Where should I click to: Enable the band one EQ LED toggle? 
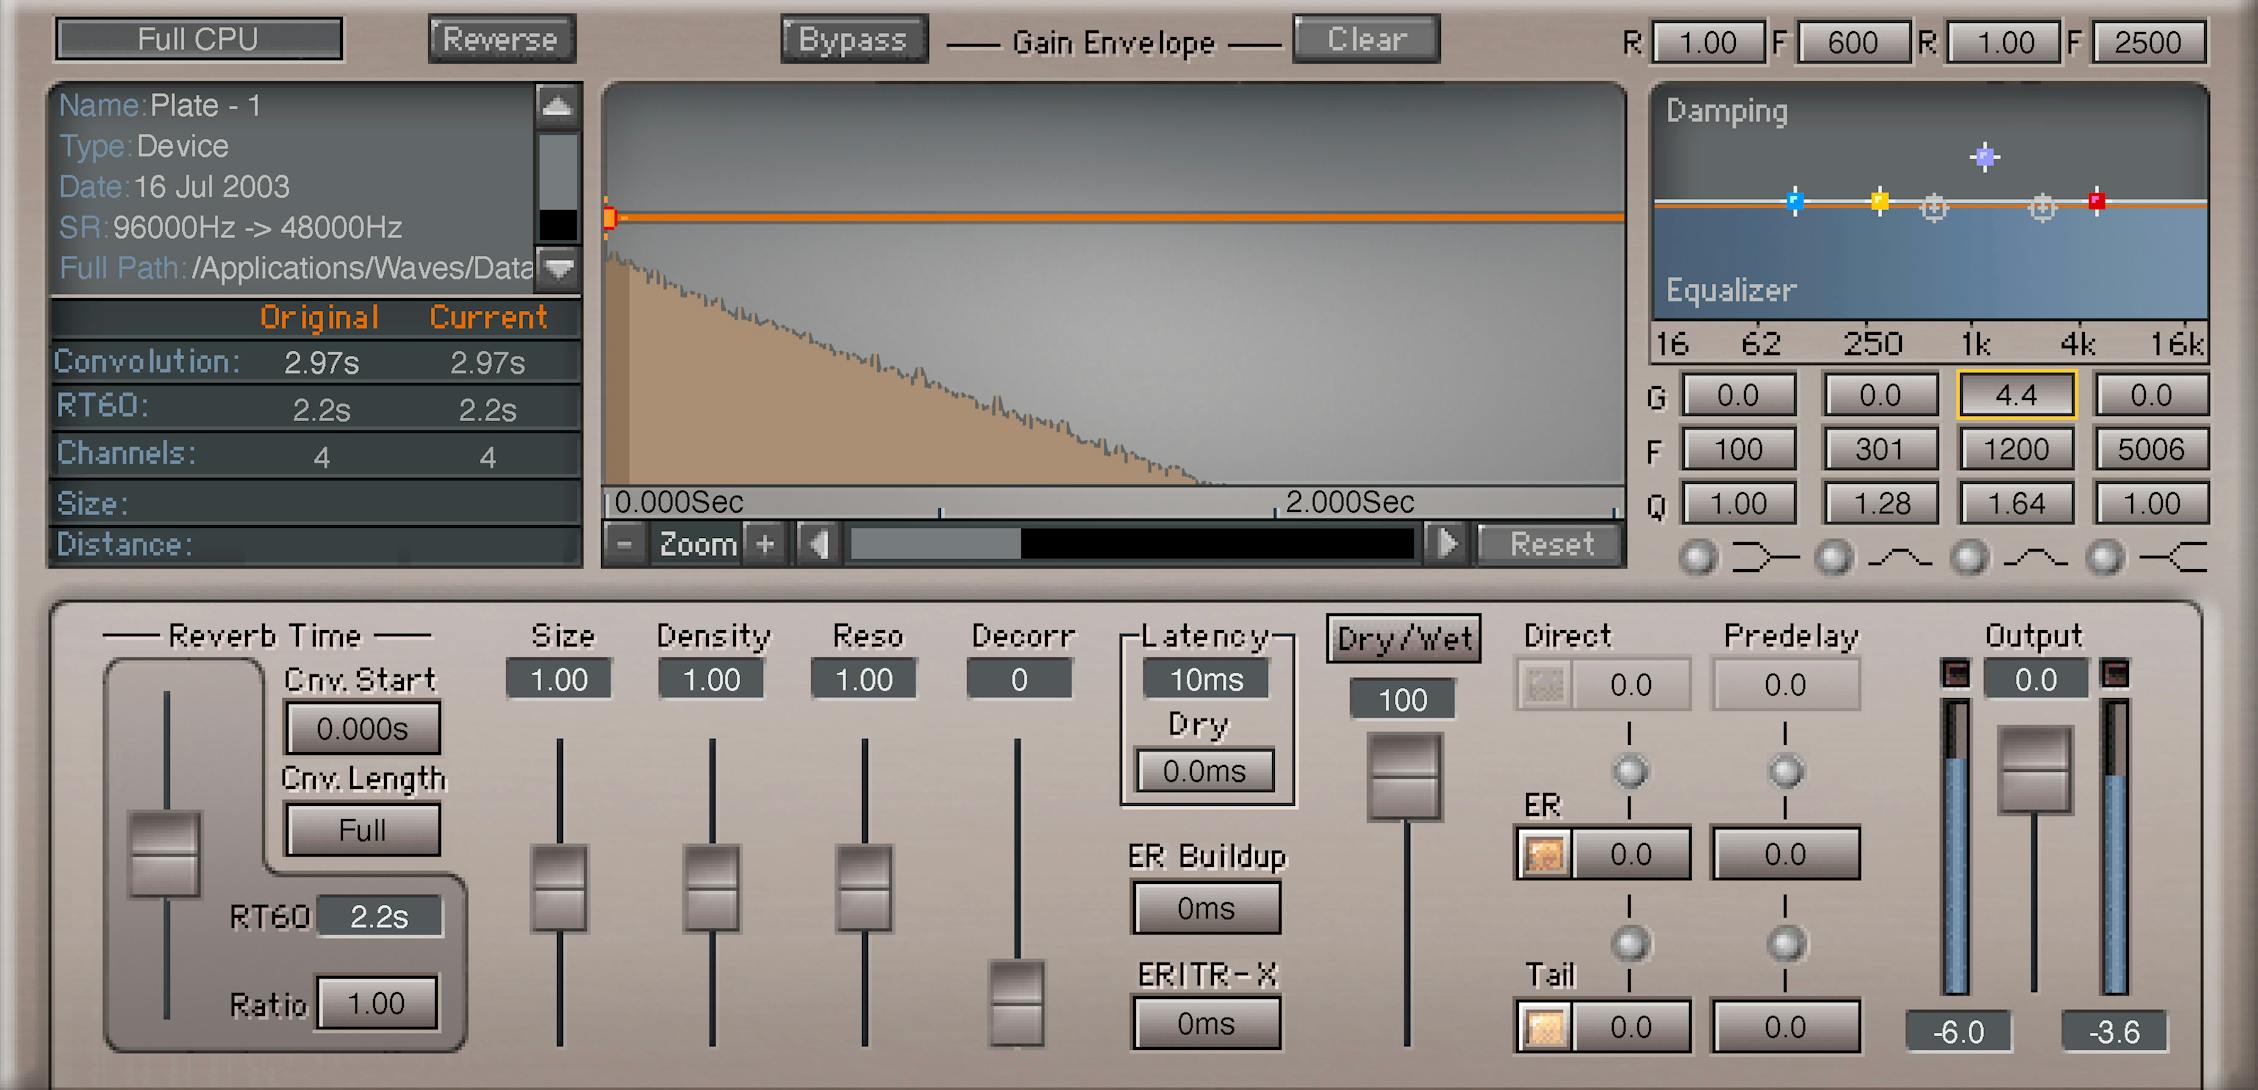[x=1697, y=557]
